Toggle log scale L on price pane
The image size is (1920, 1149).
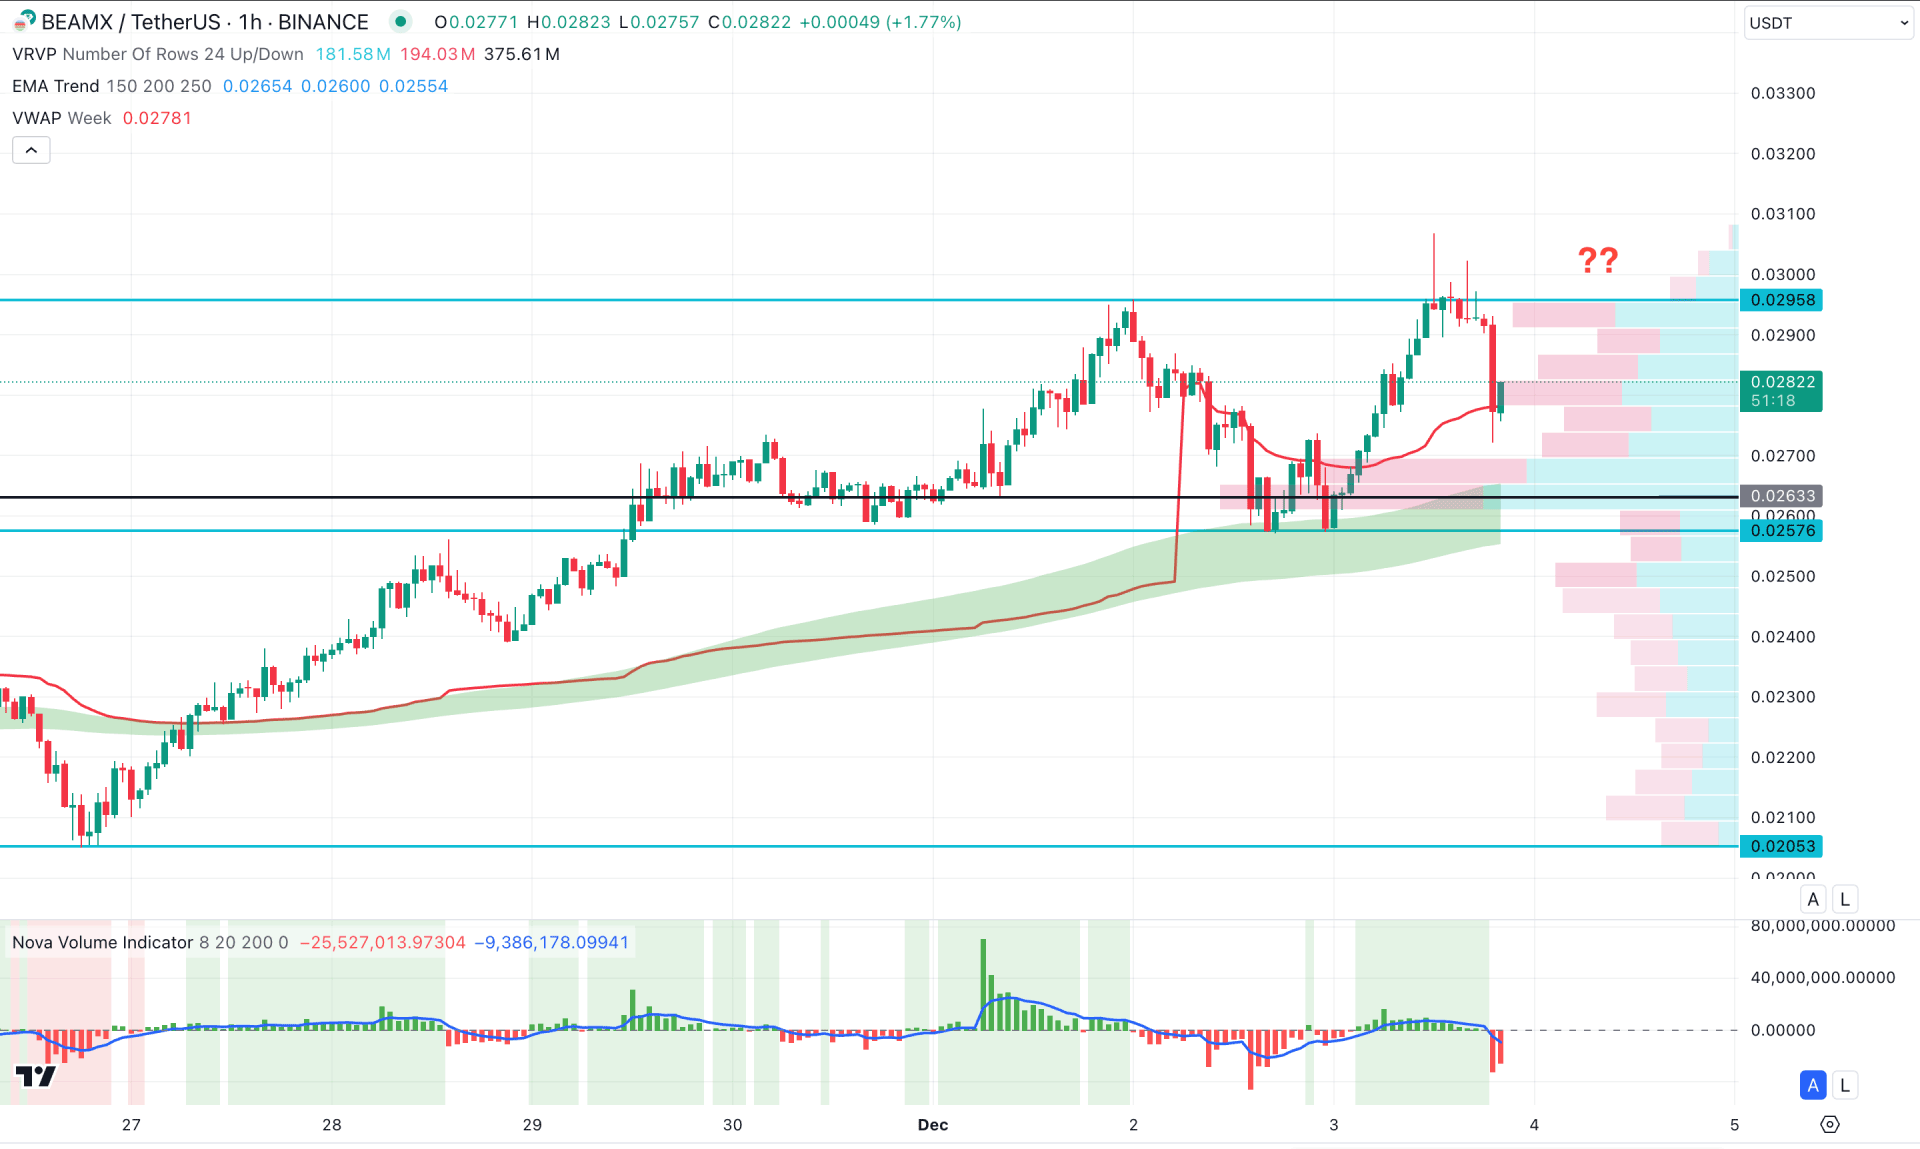point(1845,899)
